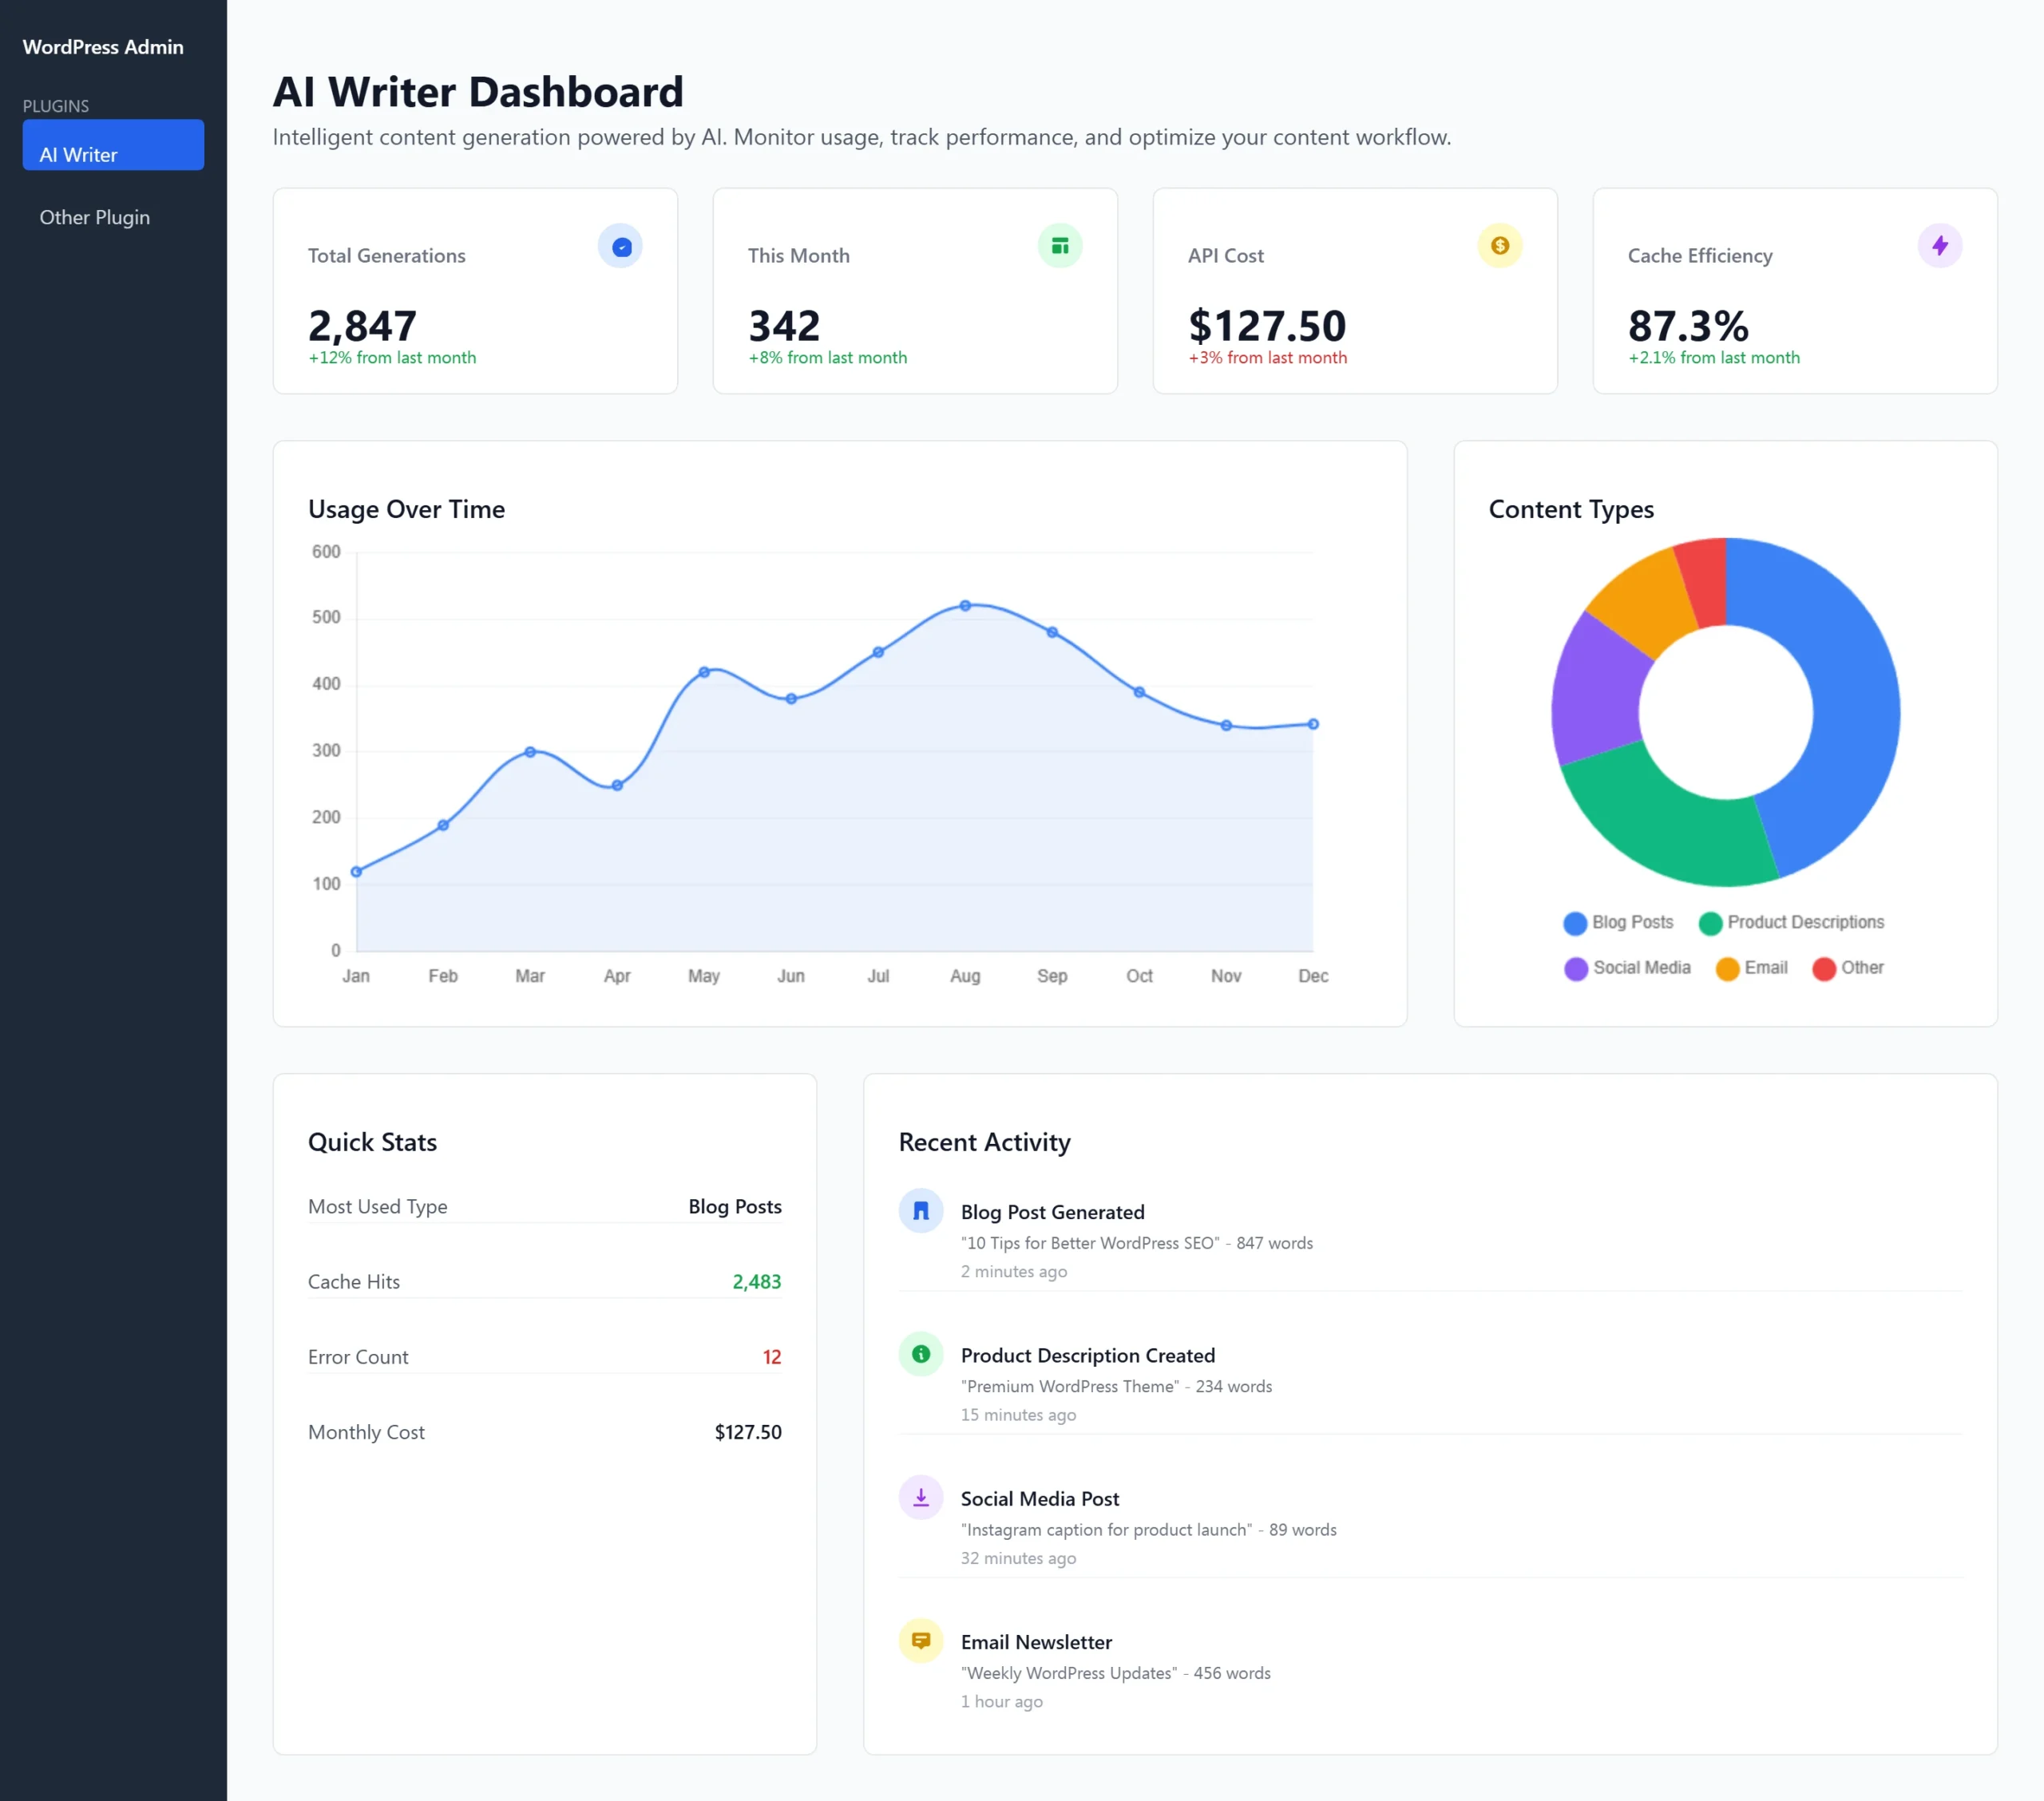Toggle the Other legend item
The width and height of the screenshot is (2044, 1801).
pos(1848,968)
